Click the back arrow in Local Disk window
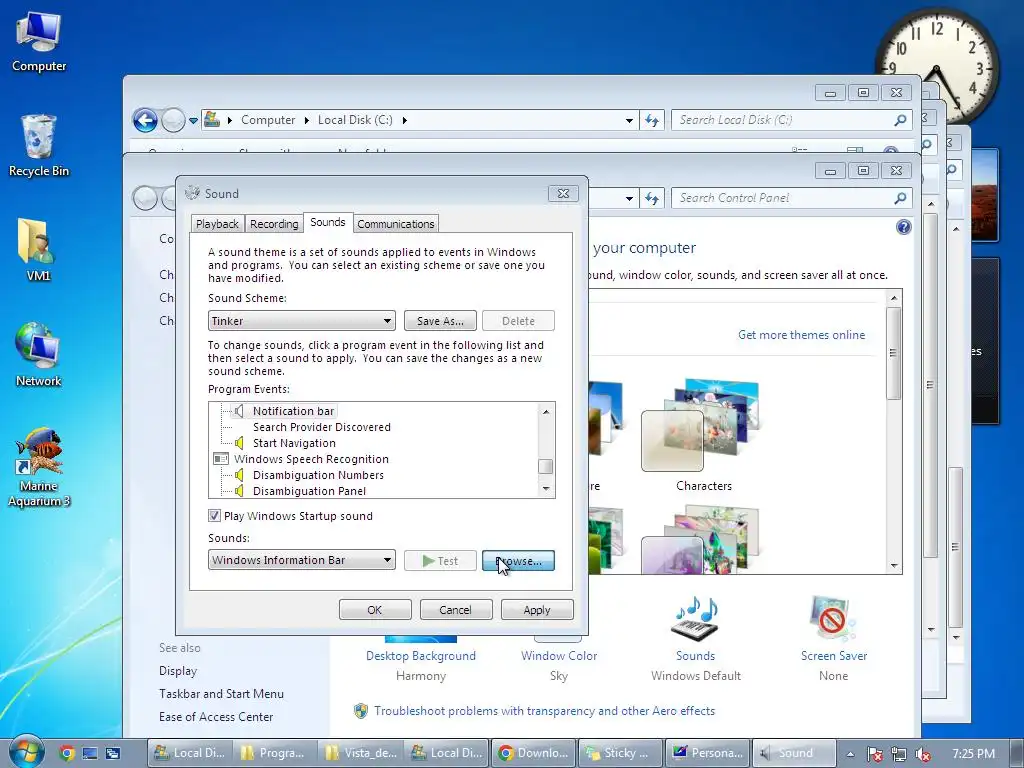 [x=145, y=120]
